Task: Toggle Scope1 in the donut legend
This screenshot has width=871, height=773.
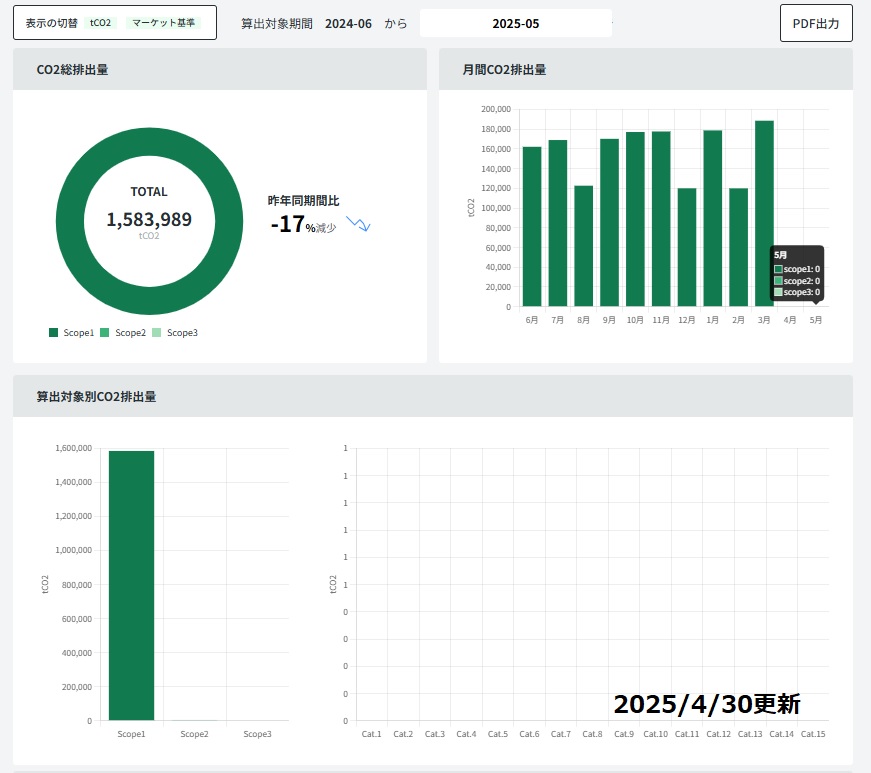Action: 72,333
